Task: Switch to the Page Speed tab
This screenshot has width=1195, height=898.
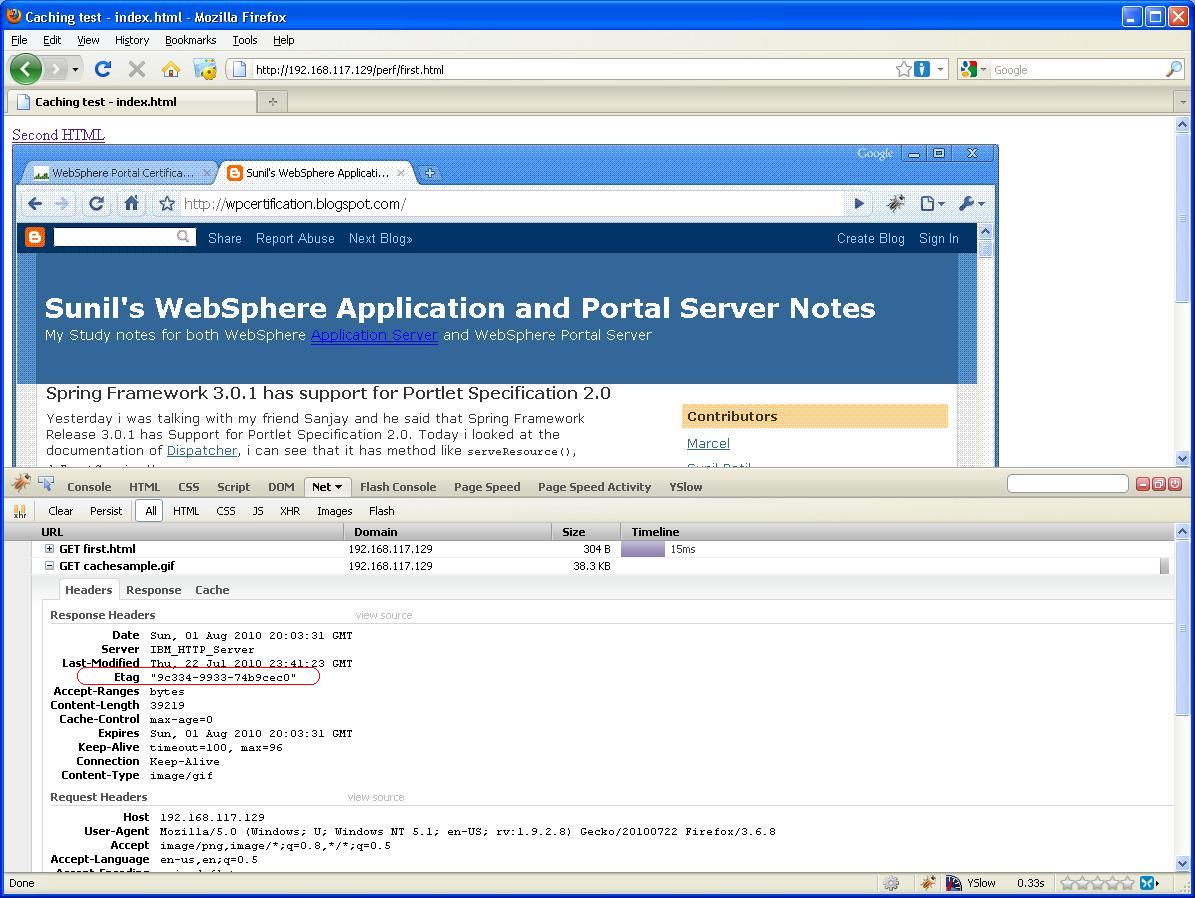Action: coord(487,487)
